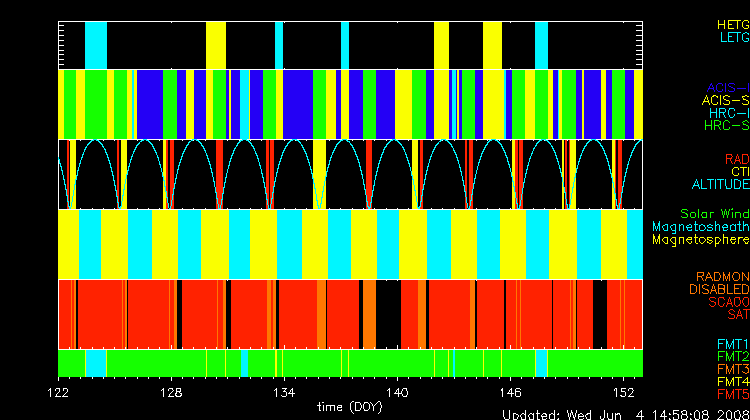This screenshot has width=750, height=420.
Task: Select the RADMON legend label
Action: (x=723, y=276)
